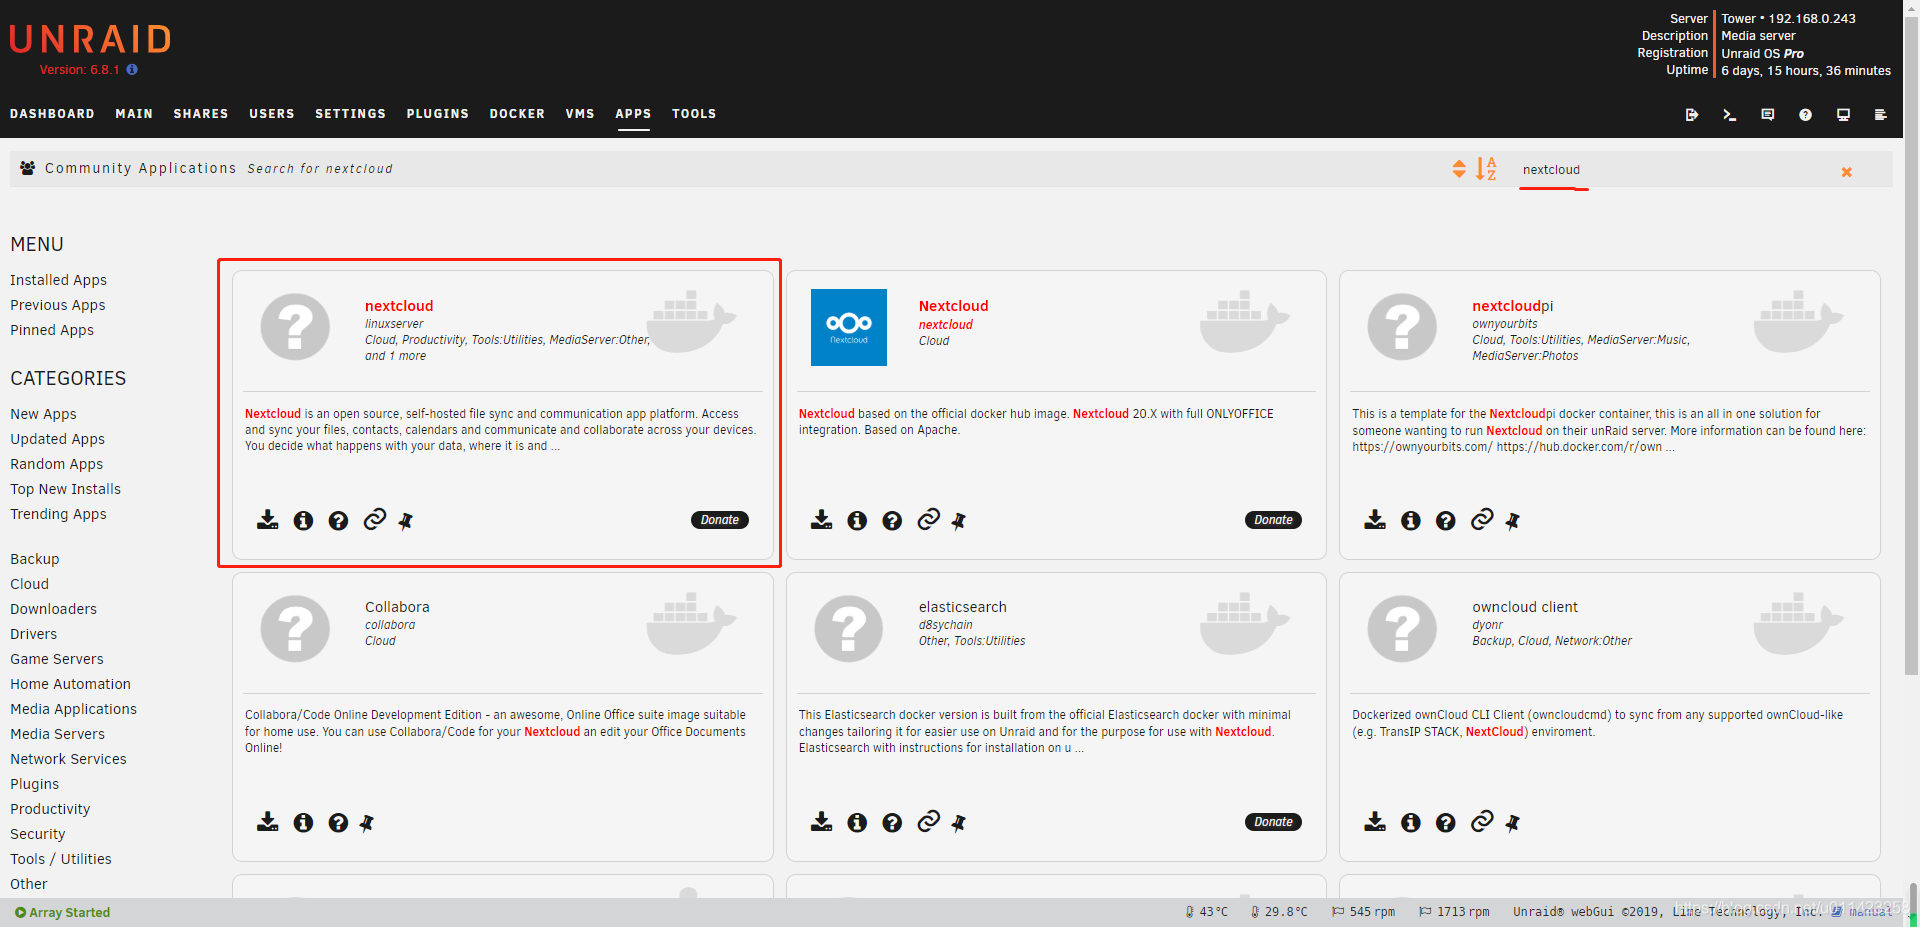Open project link icon on nextcloudpi card
This screenshot has width=1920, height=927.
pos(1482,519)
